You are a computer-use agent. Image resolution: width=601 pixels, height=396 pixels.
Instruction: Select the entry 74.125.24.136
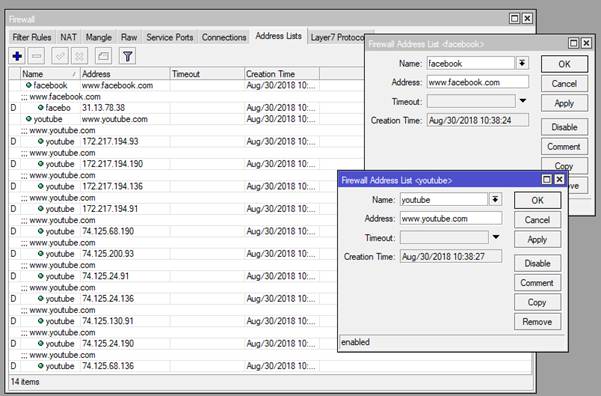pos(173,299)
